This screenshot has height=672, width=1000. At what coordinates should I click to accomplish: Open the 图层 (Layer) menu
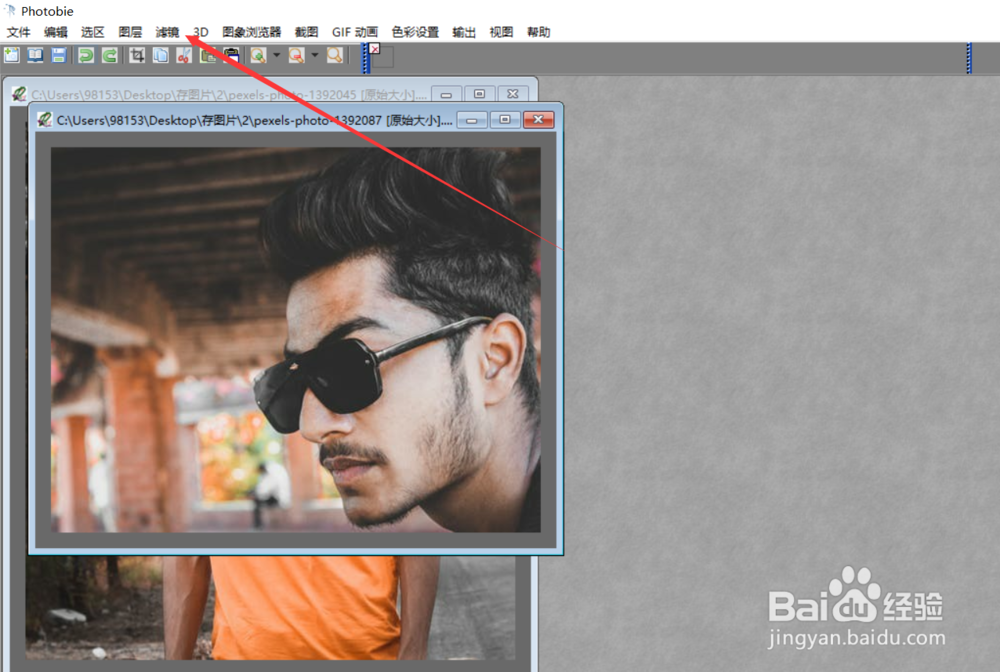(x=130, y=32)
